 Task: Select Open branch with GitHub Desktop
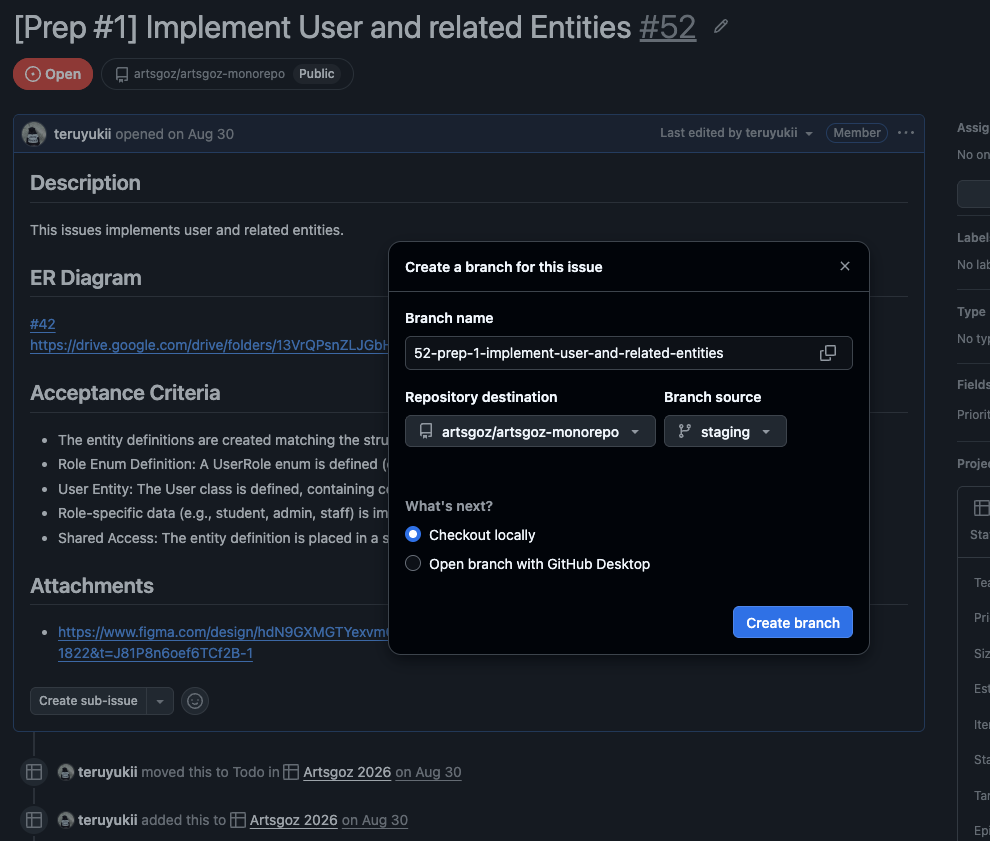coord(413,563)
